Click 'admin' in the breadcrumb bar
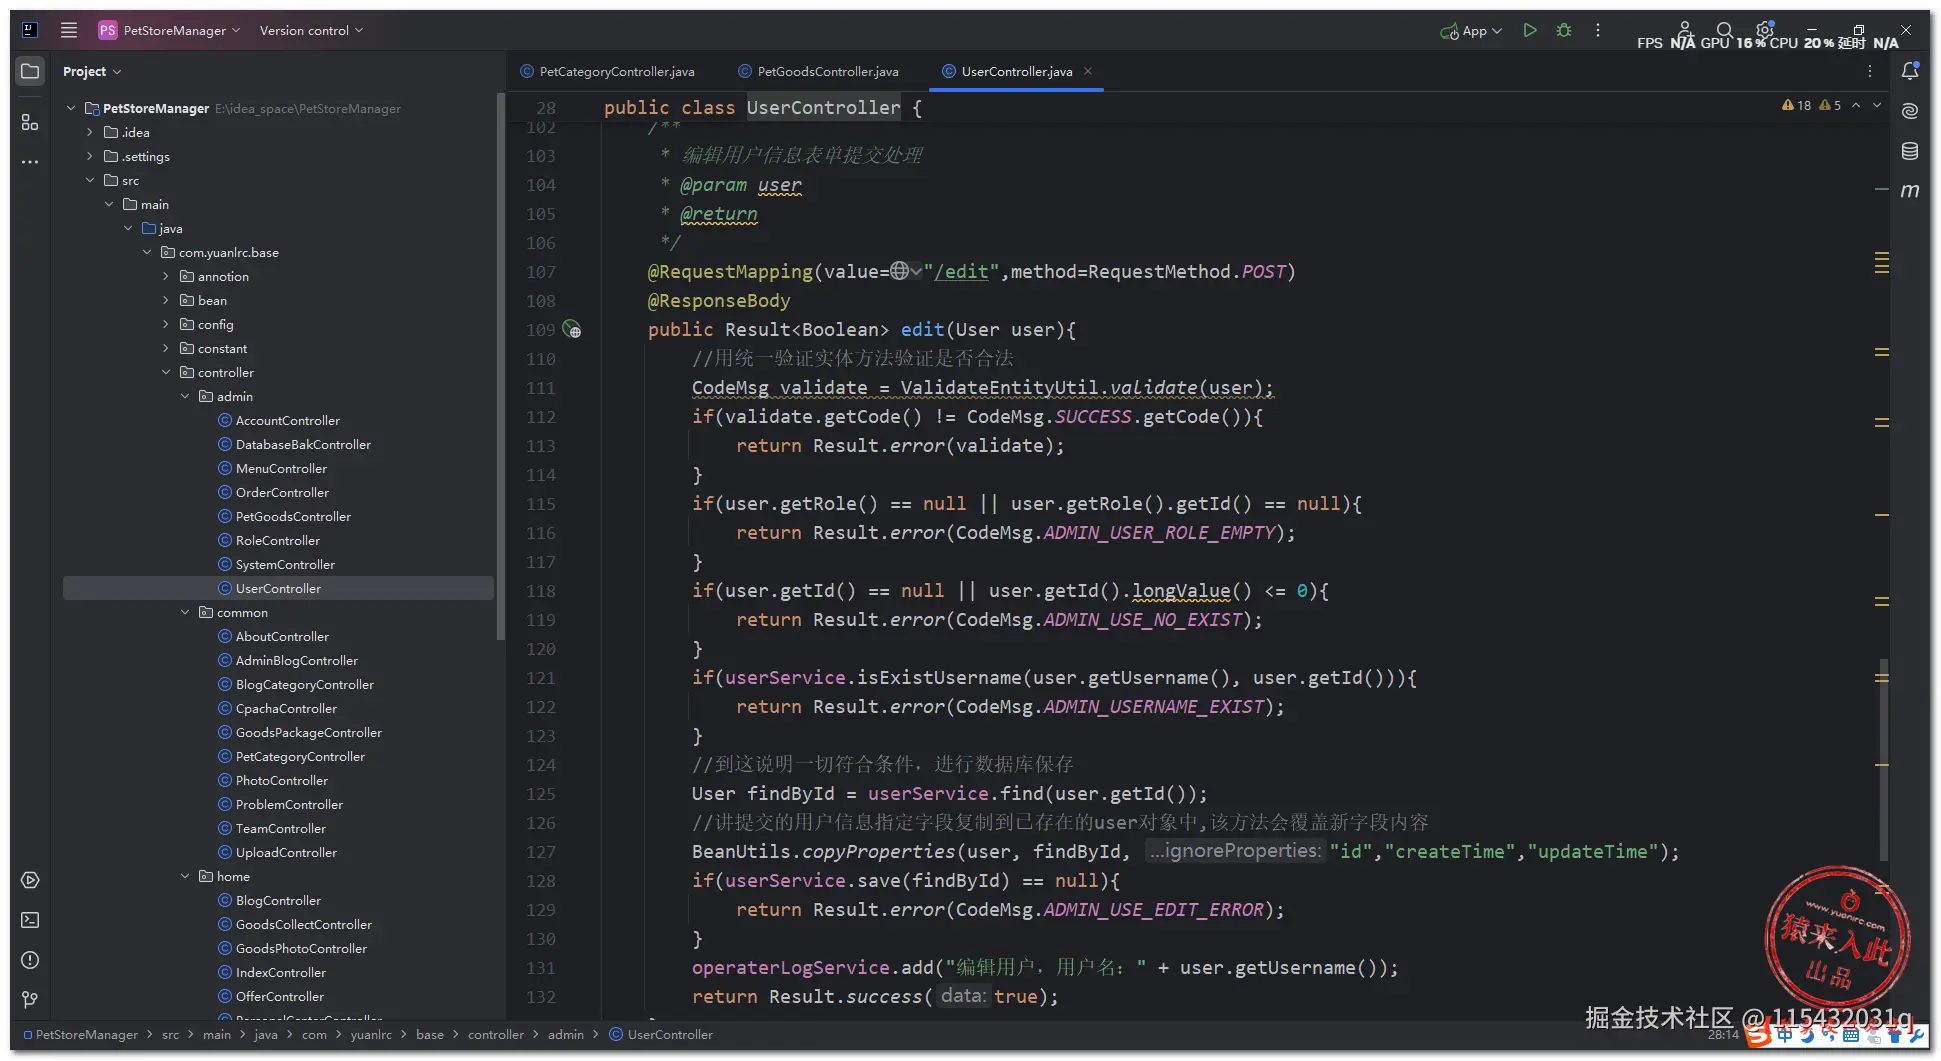1941x1061 pixels. 566,1034
